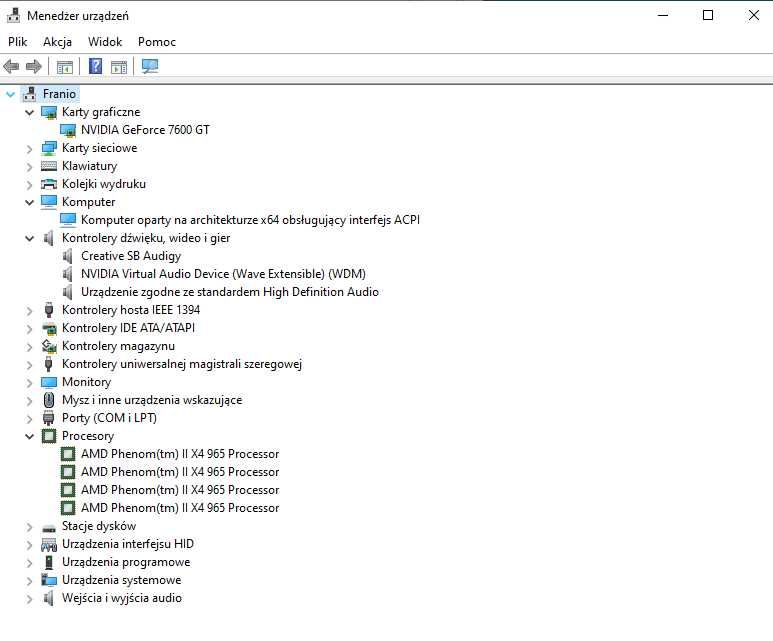
Task: Expand the Porty (COM i LPT) branch
Action: coord(30,419)
